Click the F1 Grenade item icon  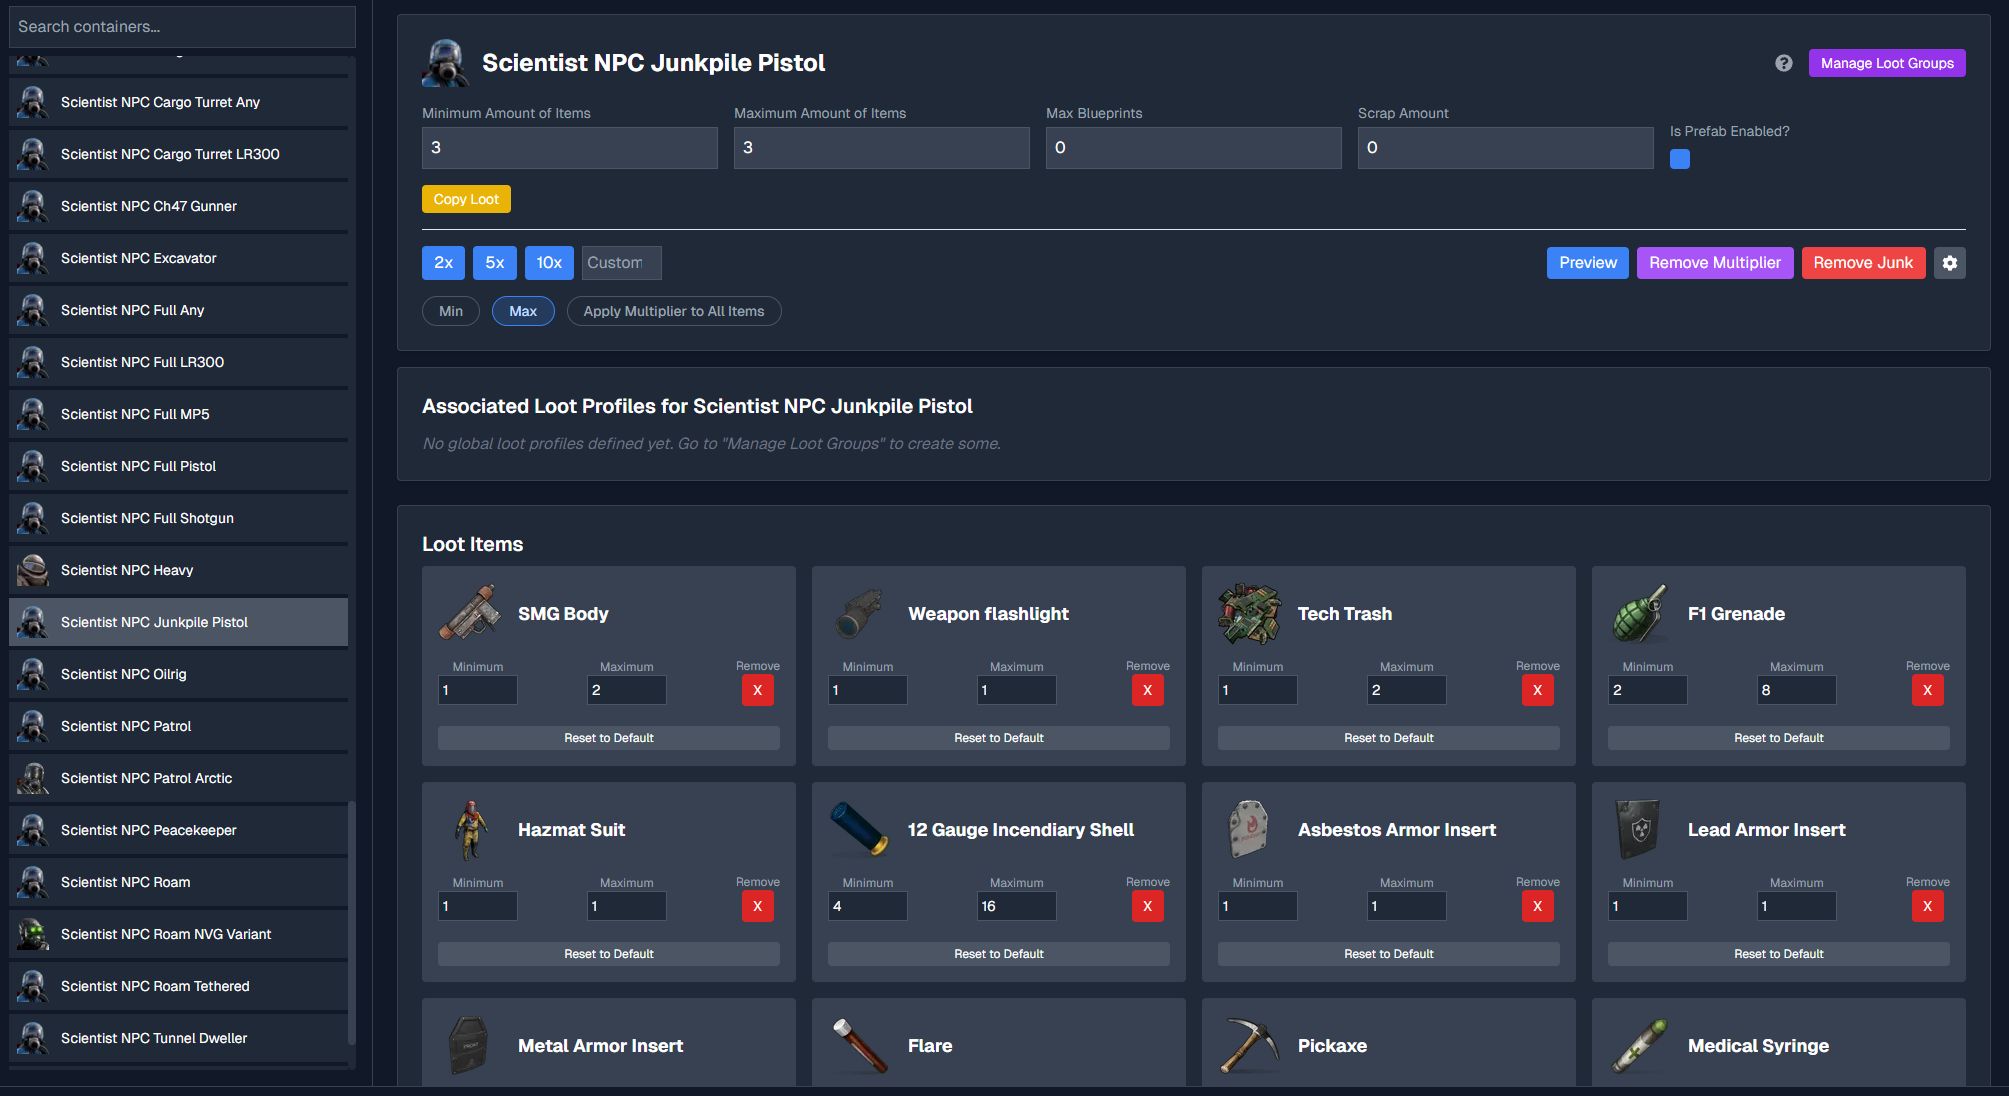[x=1639, y=613]
